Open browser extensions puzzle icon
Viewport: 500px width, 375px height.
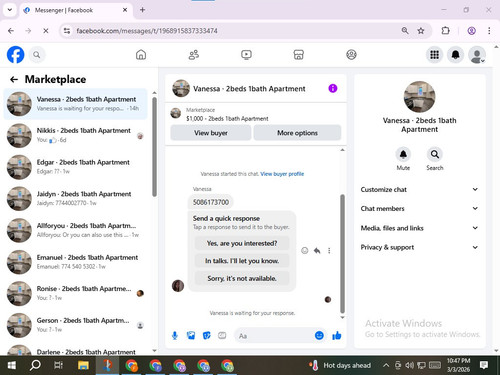click(x=445, y=31)
